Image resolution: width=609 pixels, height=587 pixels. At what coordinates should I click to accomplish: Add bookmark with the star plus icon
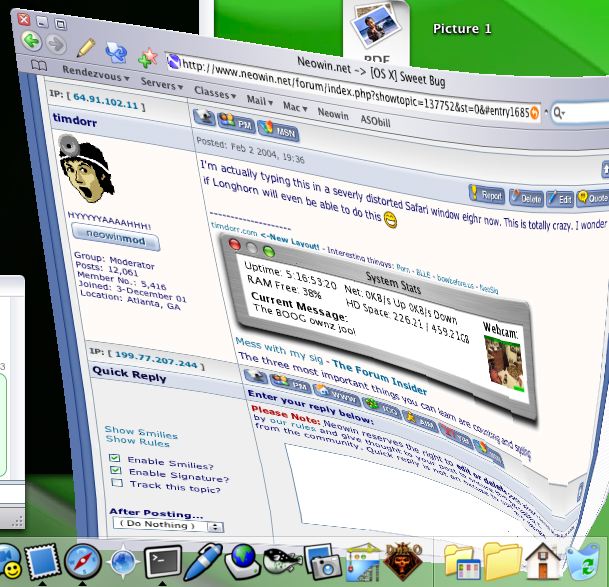(x=148, y=59)
